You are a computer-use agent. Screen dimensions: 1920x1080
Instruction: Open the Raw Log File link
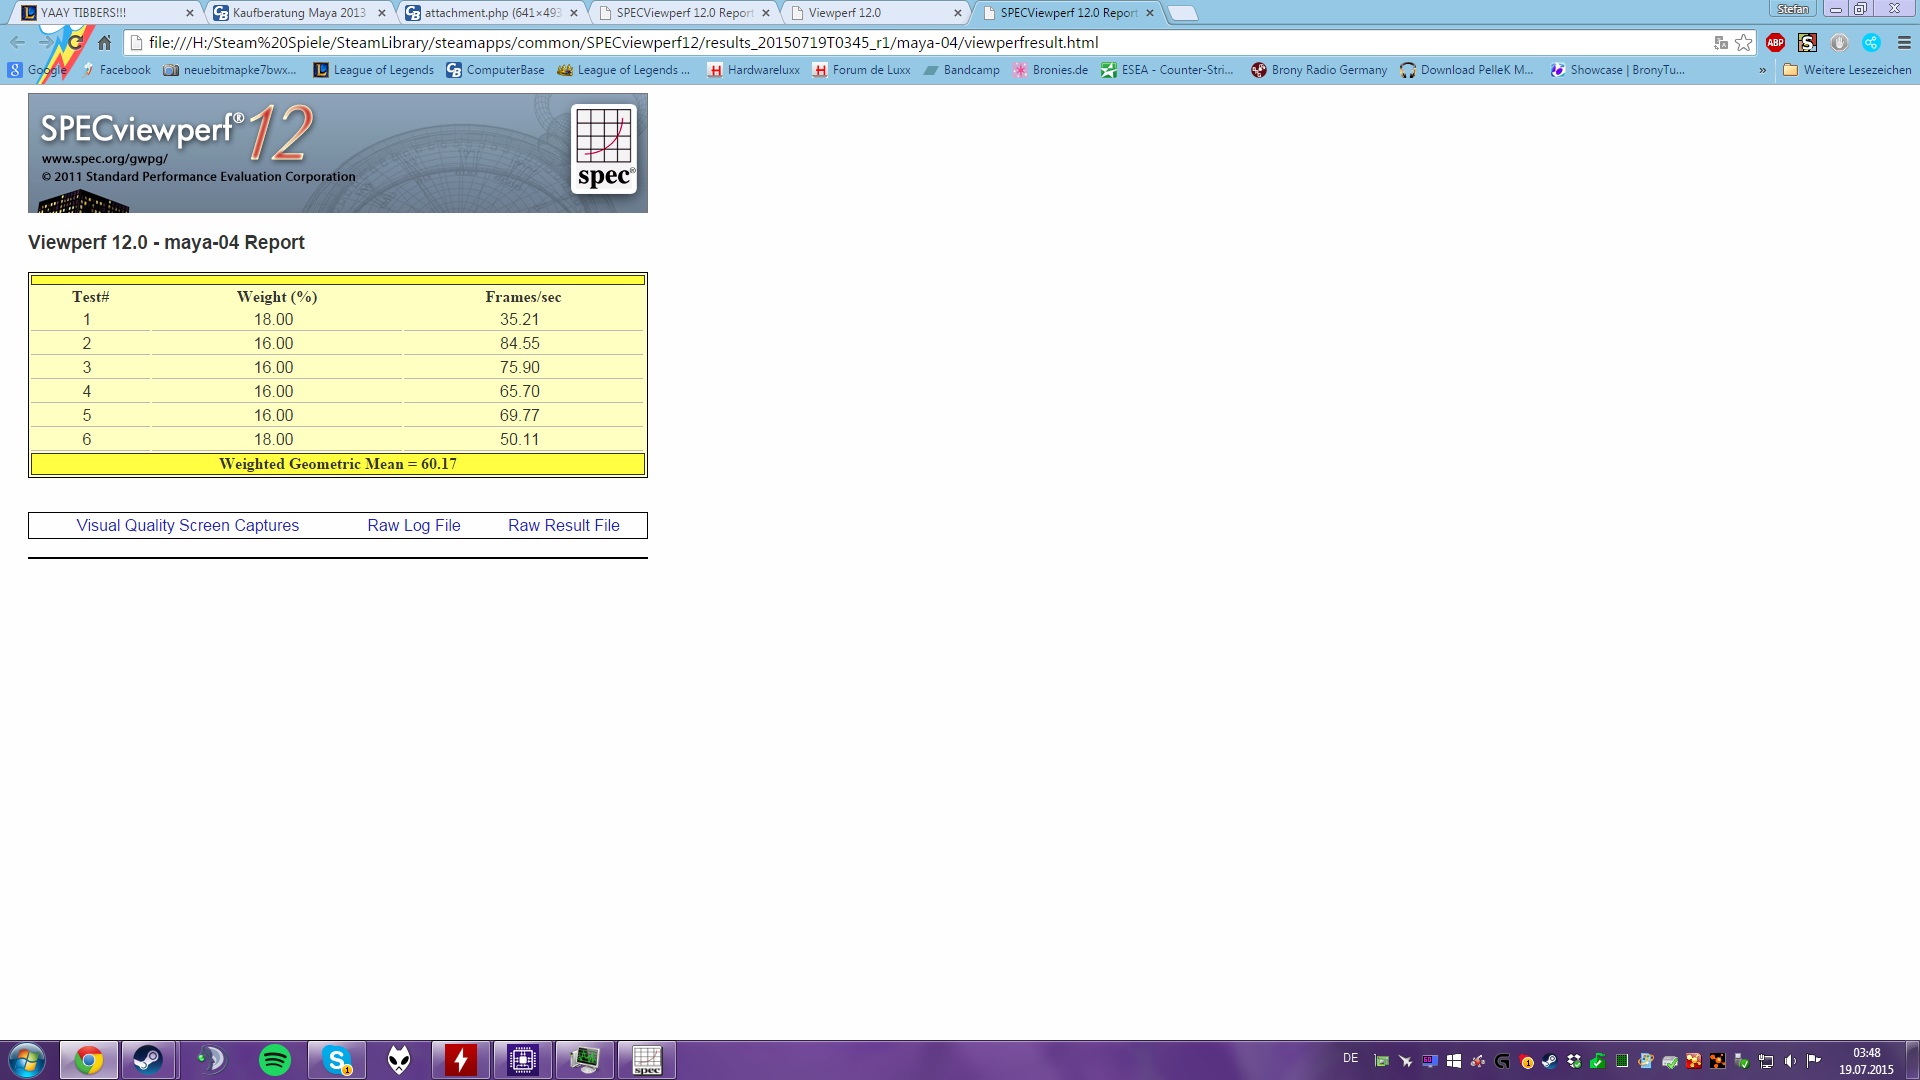click(x=414, y=526)
